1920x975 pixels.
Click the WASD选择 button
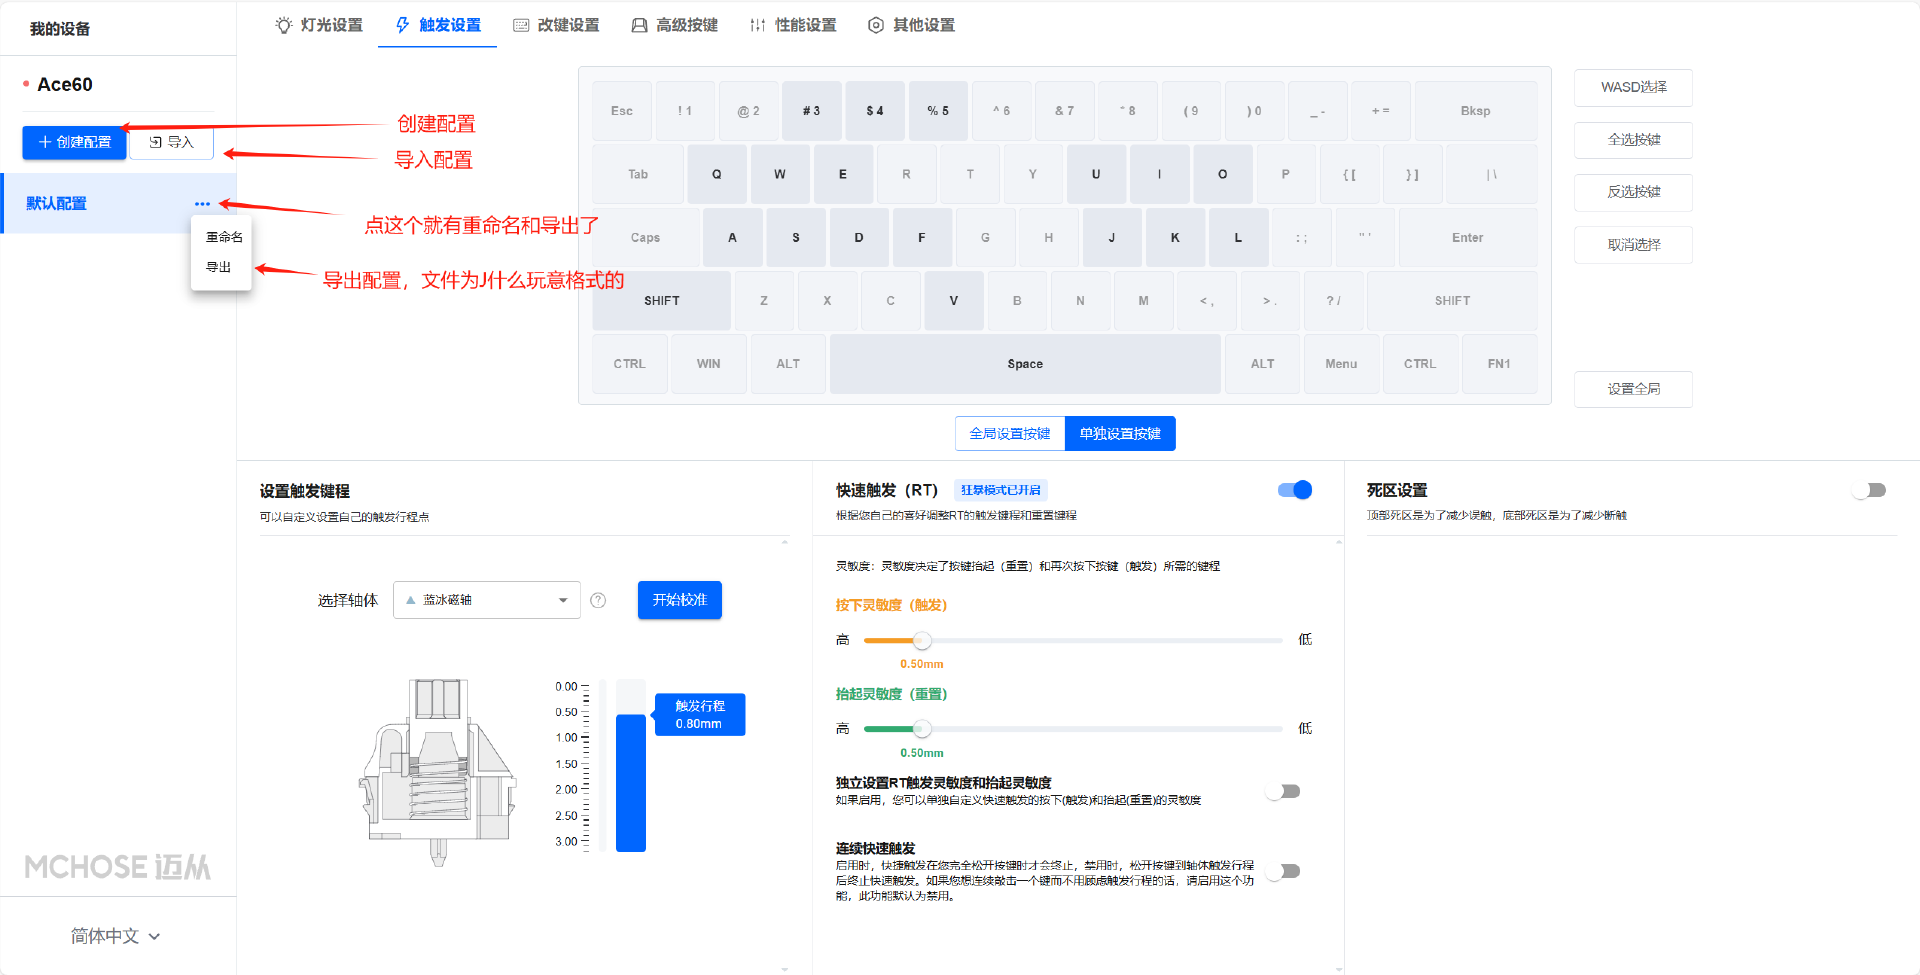click(1633, 87)
